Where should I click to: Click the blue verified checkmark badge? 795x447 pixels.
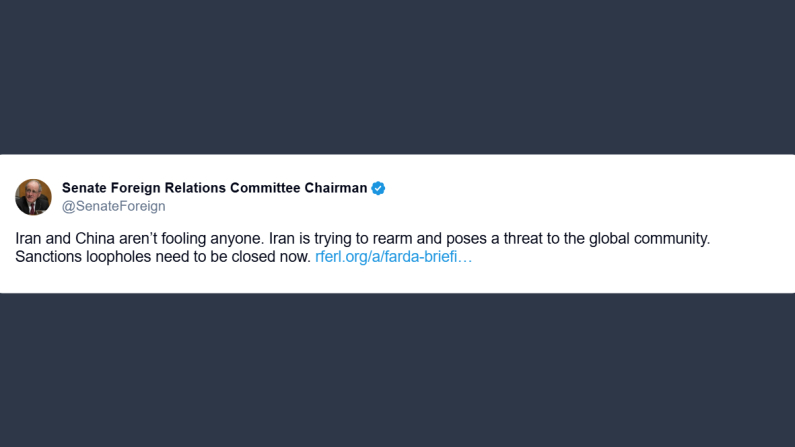[x=379, y=188]
